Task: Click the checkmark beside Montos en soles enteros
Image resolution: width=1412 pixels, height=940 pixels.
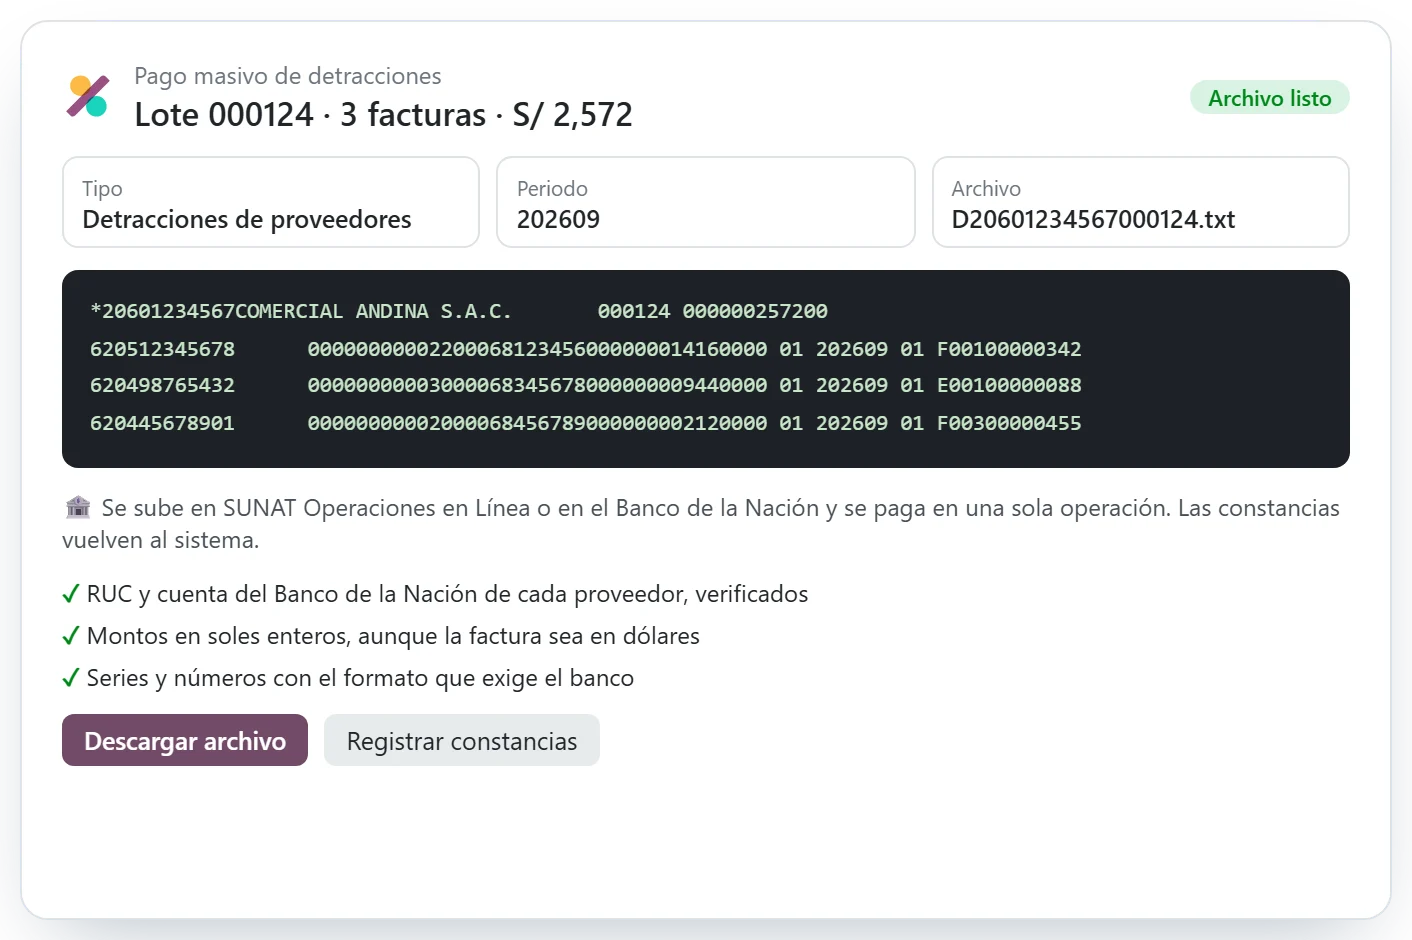Action: 71,637
